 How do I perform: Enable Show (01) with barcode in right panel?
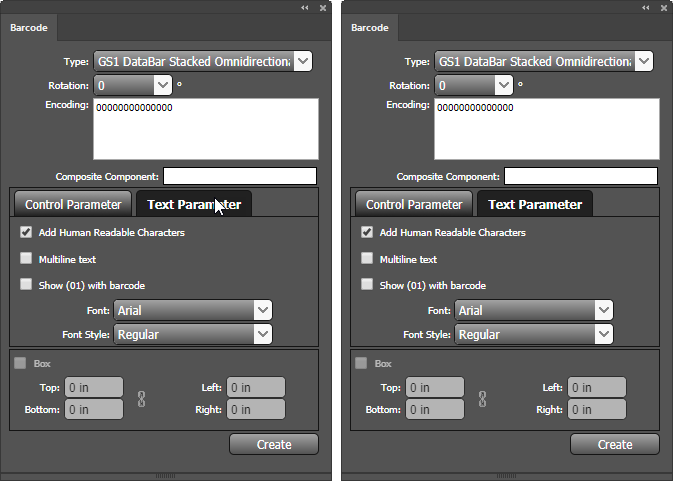(367, 285)
